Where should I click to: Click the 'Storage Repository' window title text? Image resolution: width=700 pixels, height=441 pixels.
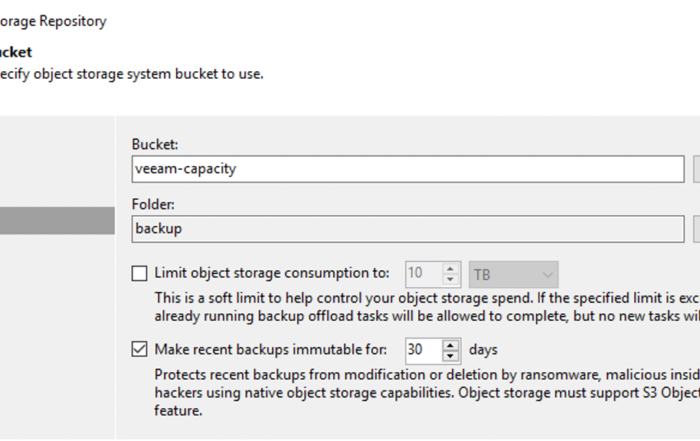(x=53, y=20)
